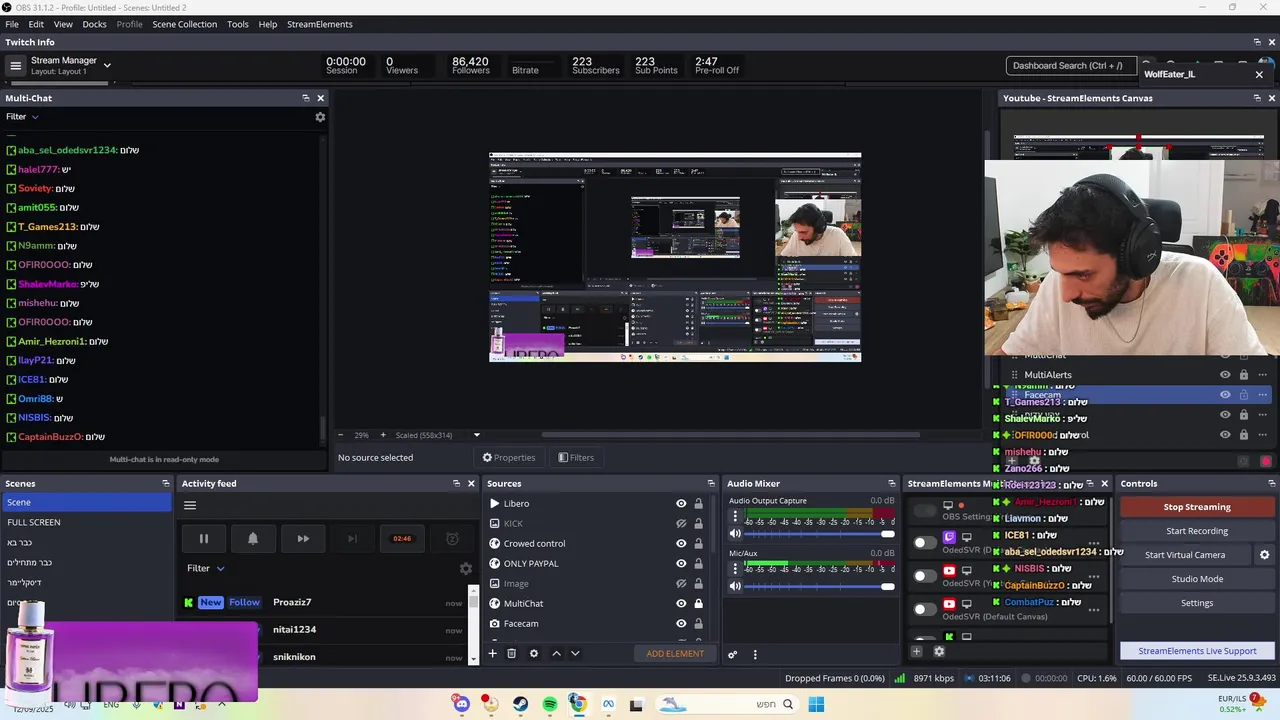Adjust the Mic/Aux volume slider

point(819,586)
